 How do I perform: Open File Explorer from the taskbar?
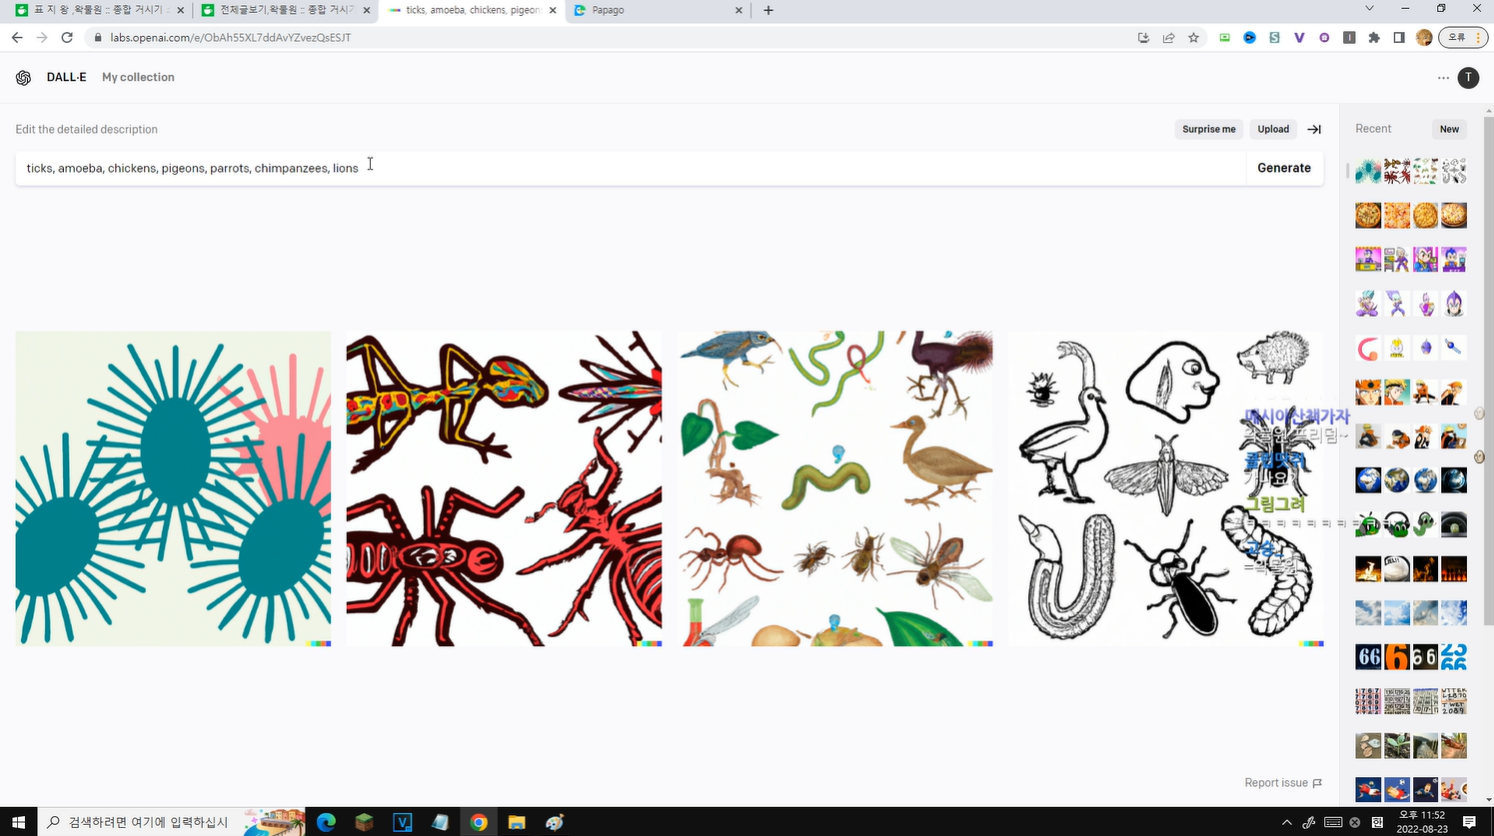point(516,822)
